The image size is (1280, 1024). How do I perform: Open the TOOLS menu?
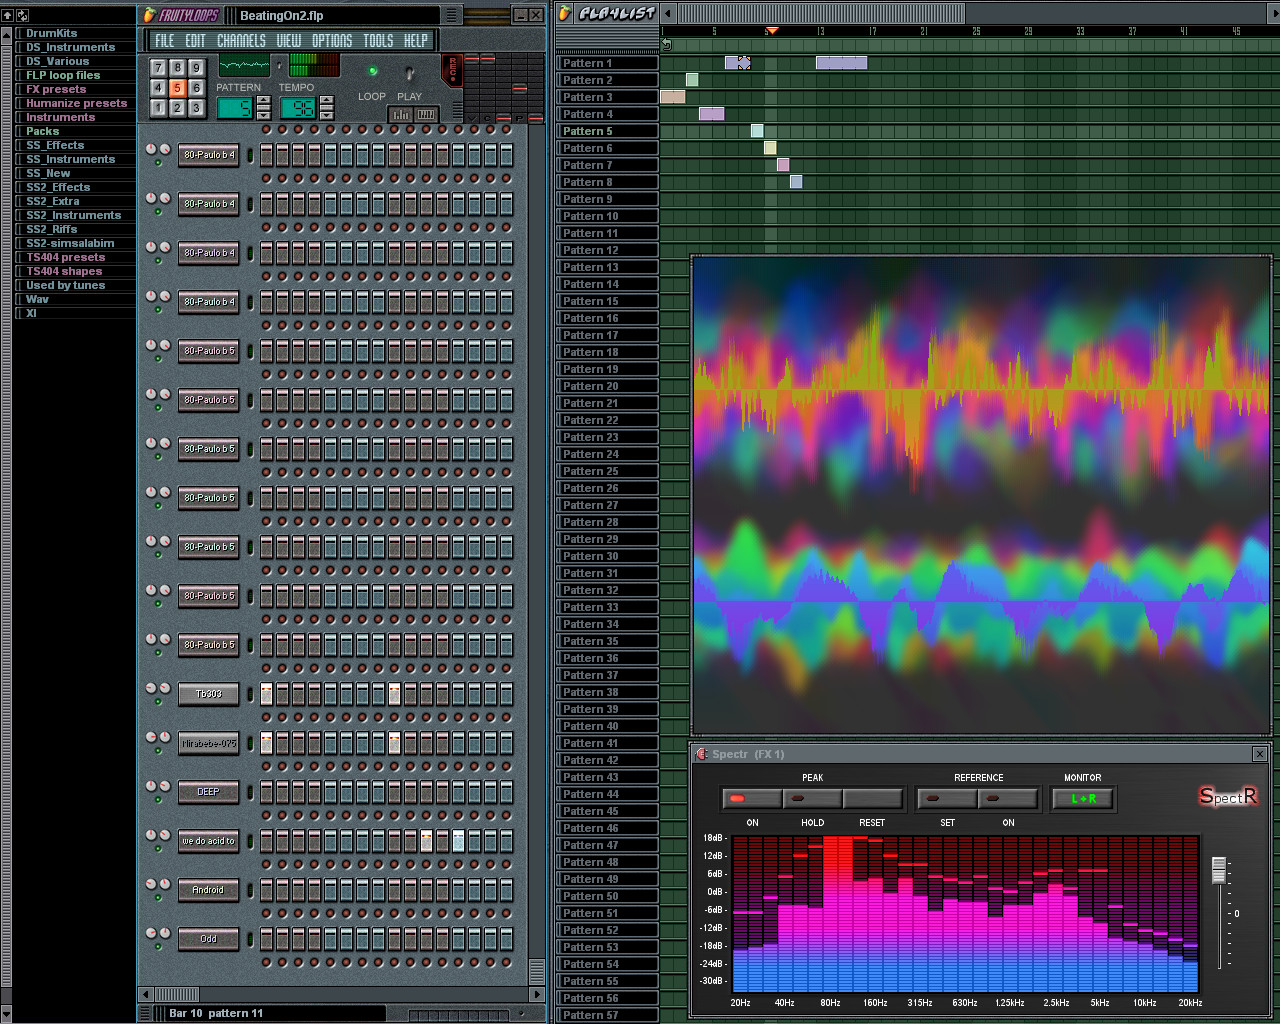[378, 40]
